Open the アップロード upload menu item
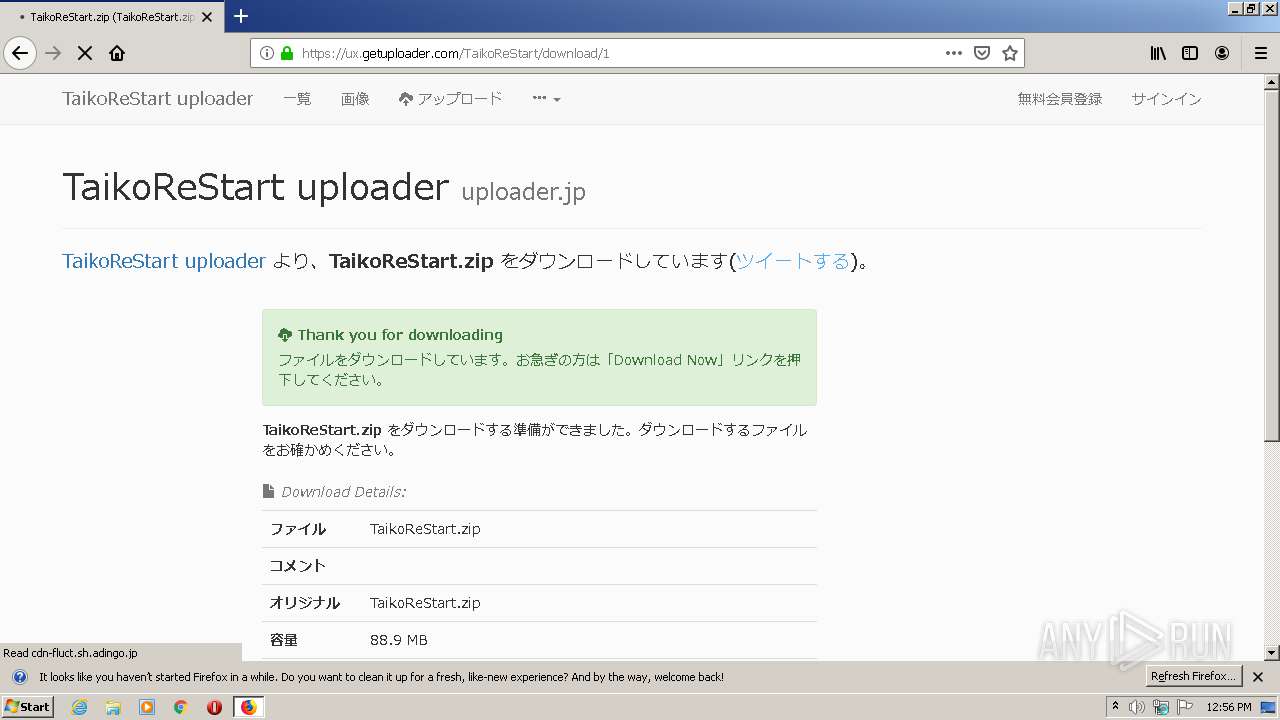 click(450, 98)
